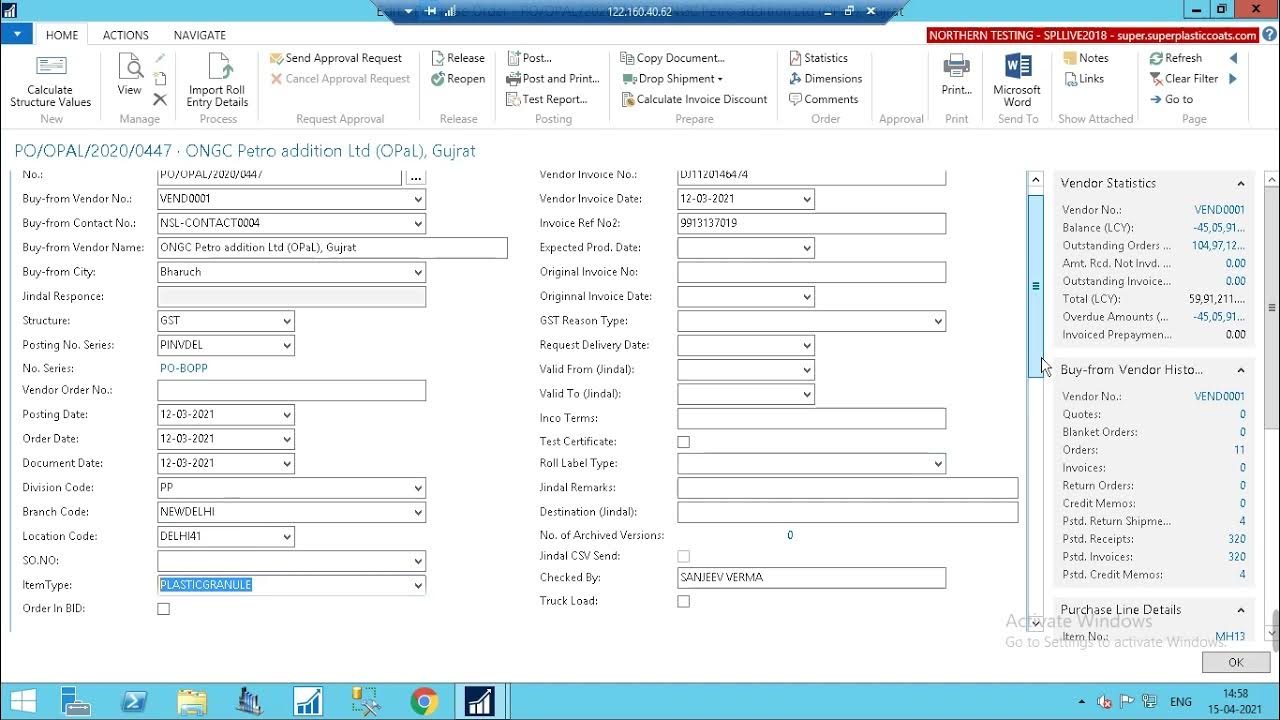Screen dimensions: 1280x720
Task: Expand ItemType dropdown
Action: (418, 585)
